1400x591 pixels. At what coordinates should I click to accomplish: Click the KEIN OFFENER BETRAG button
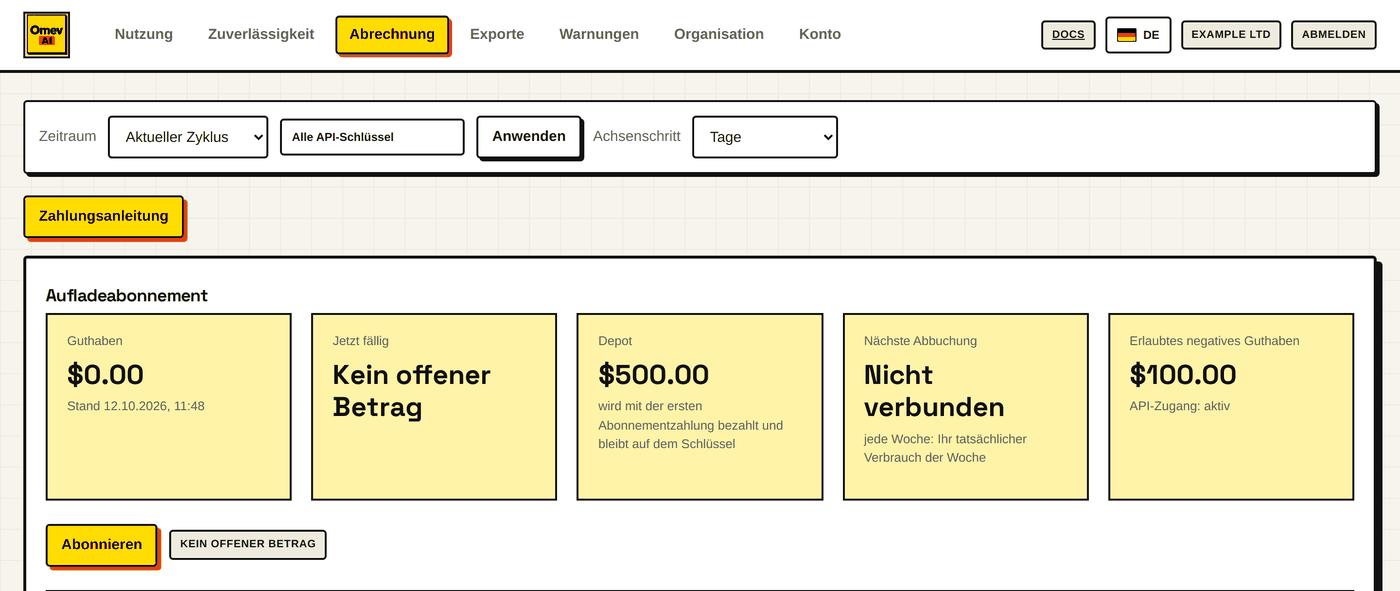[x=248, y=544]
